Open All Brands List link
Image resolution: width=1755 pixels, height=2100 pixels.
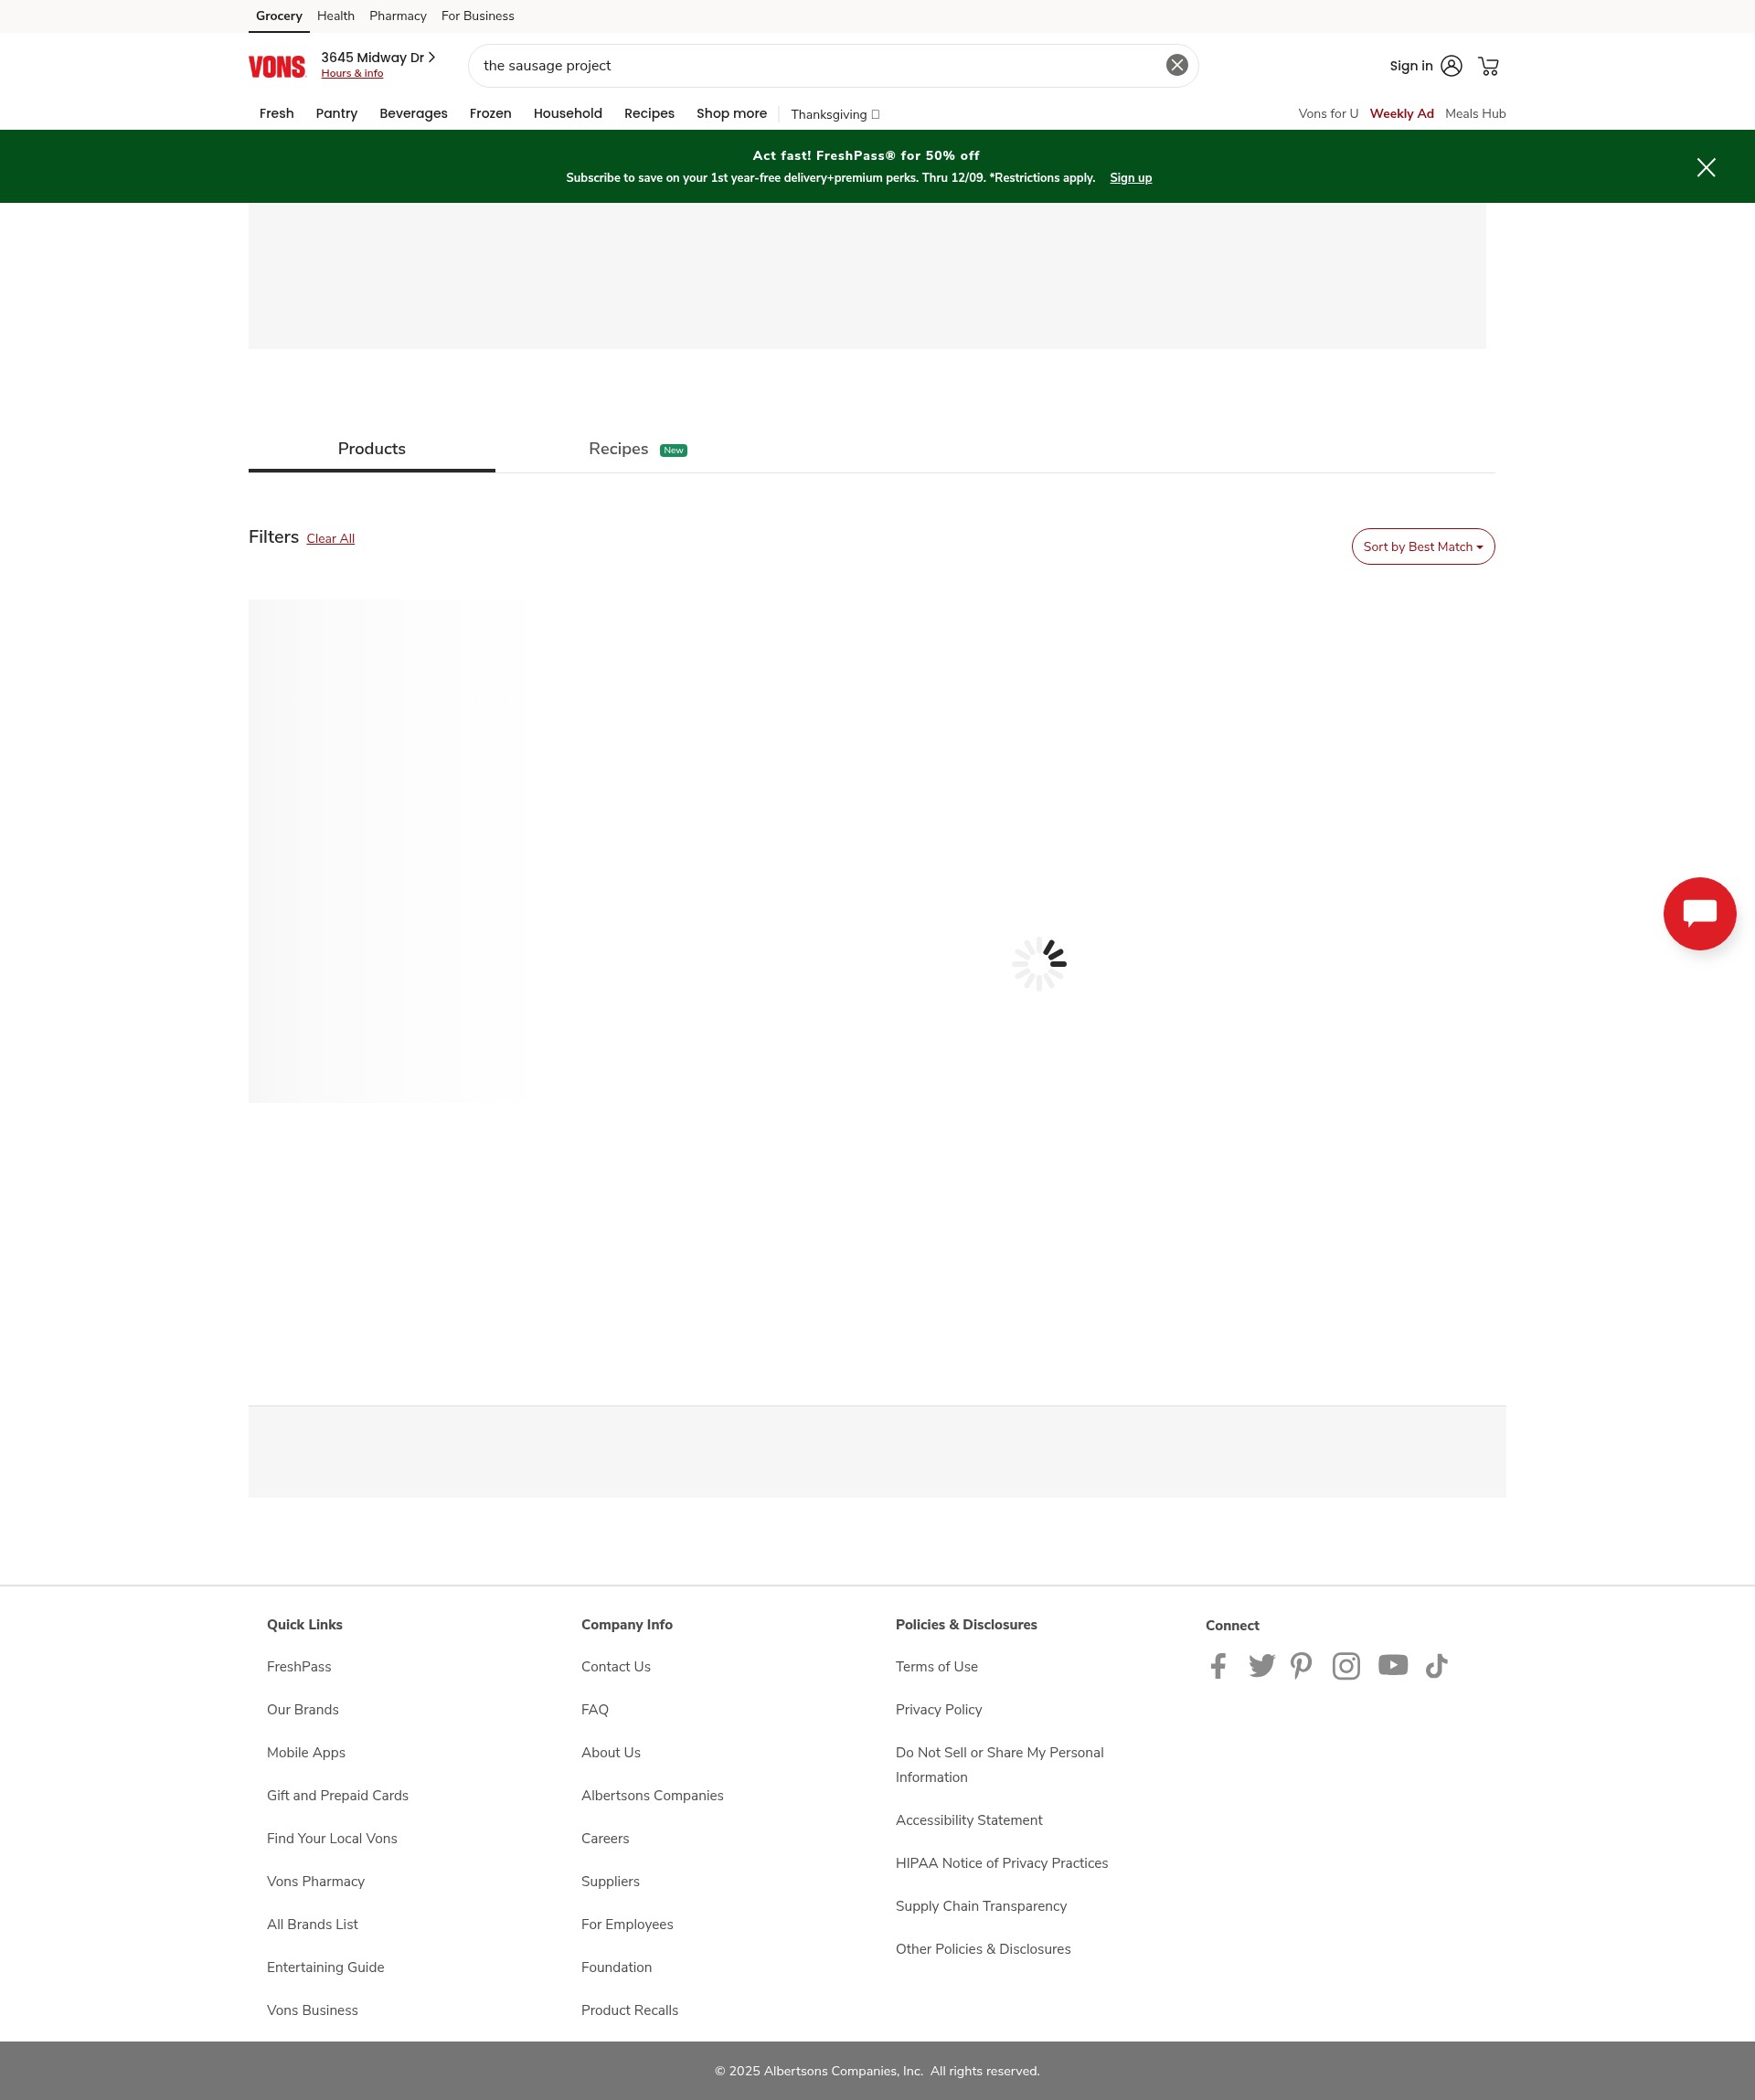312,1924
